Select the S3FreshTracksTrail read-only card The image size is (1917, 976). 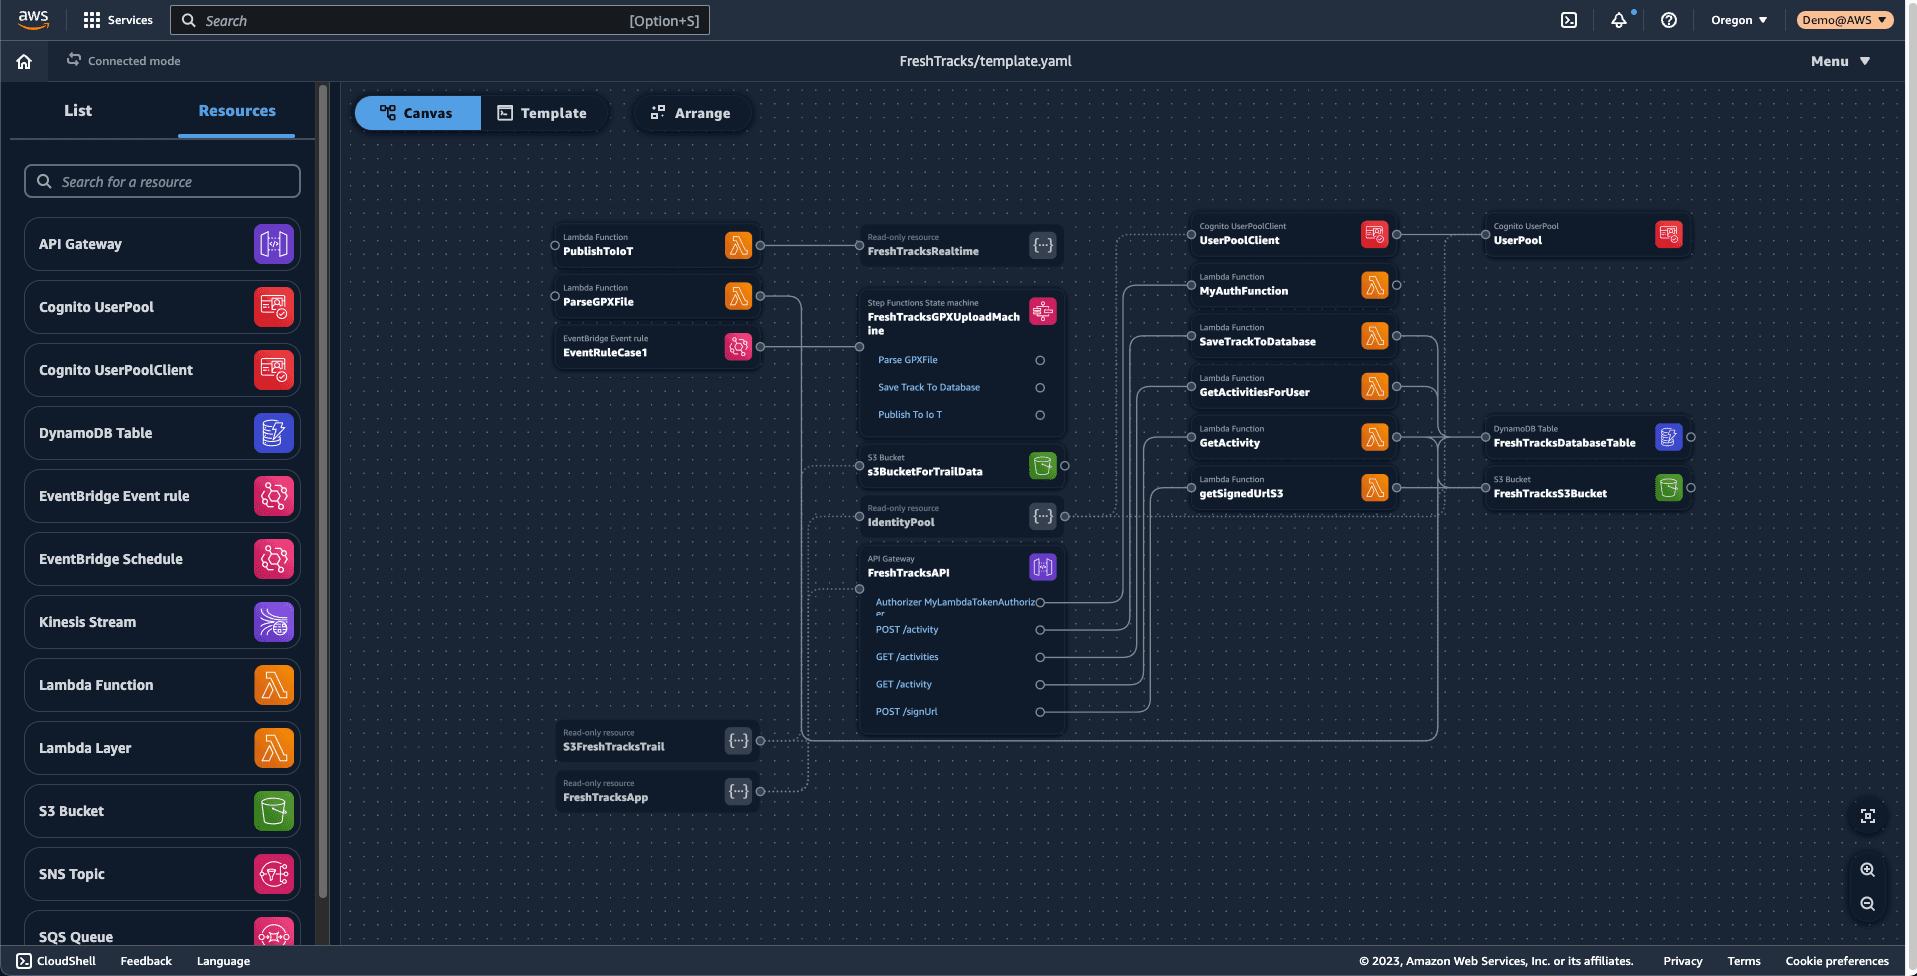point(657,740)
